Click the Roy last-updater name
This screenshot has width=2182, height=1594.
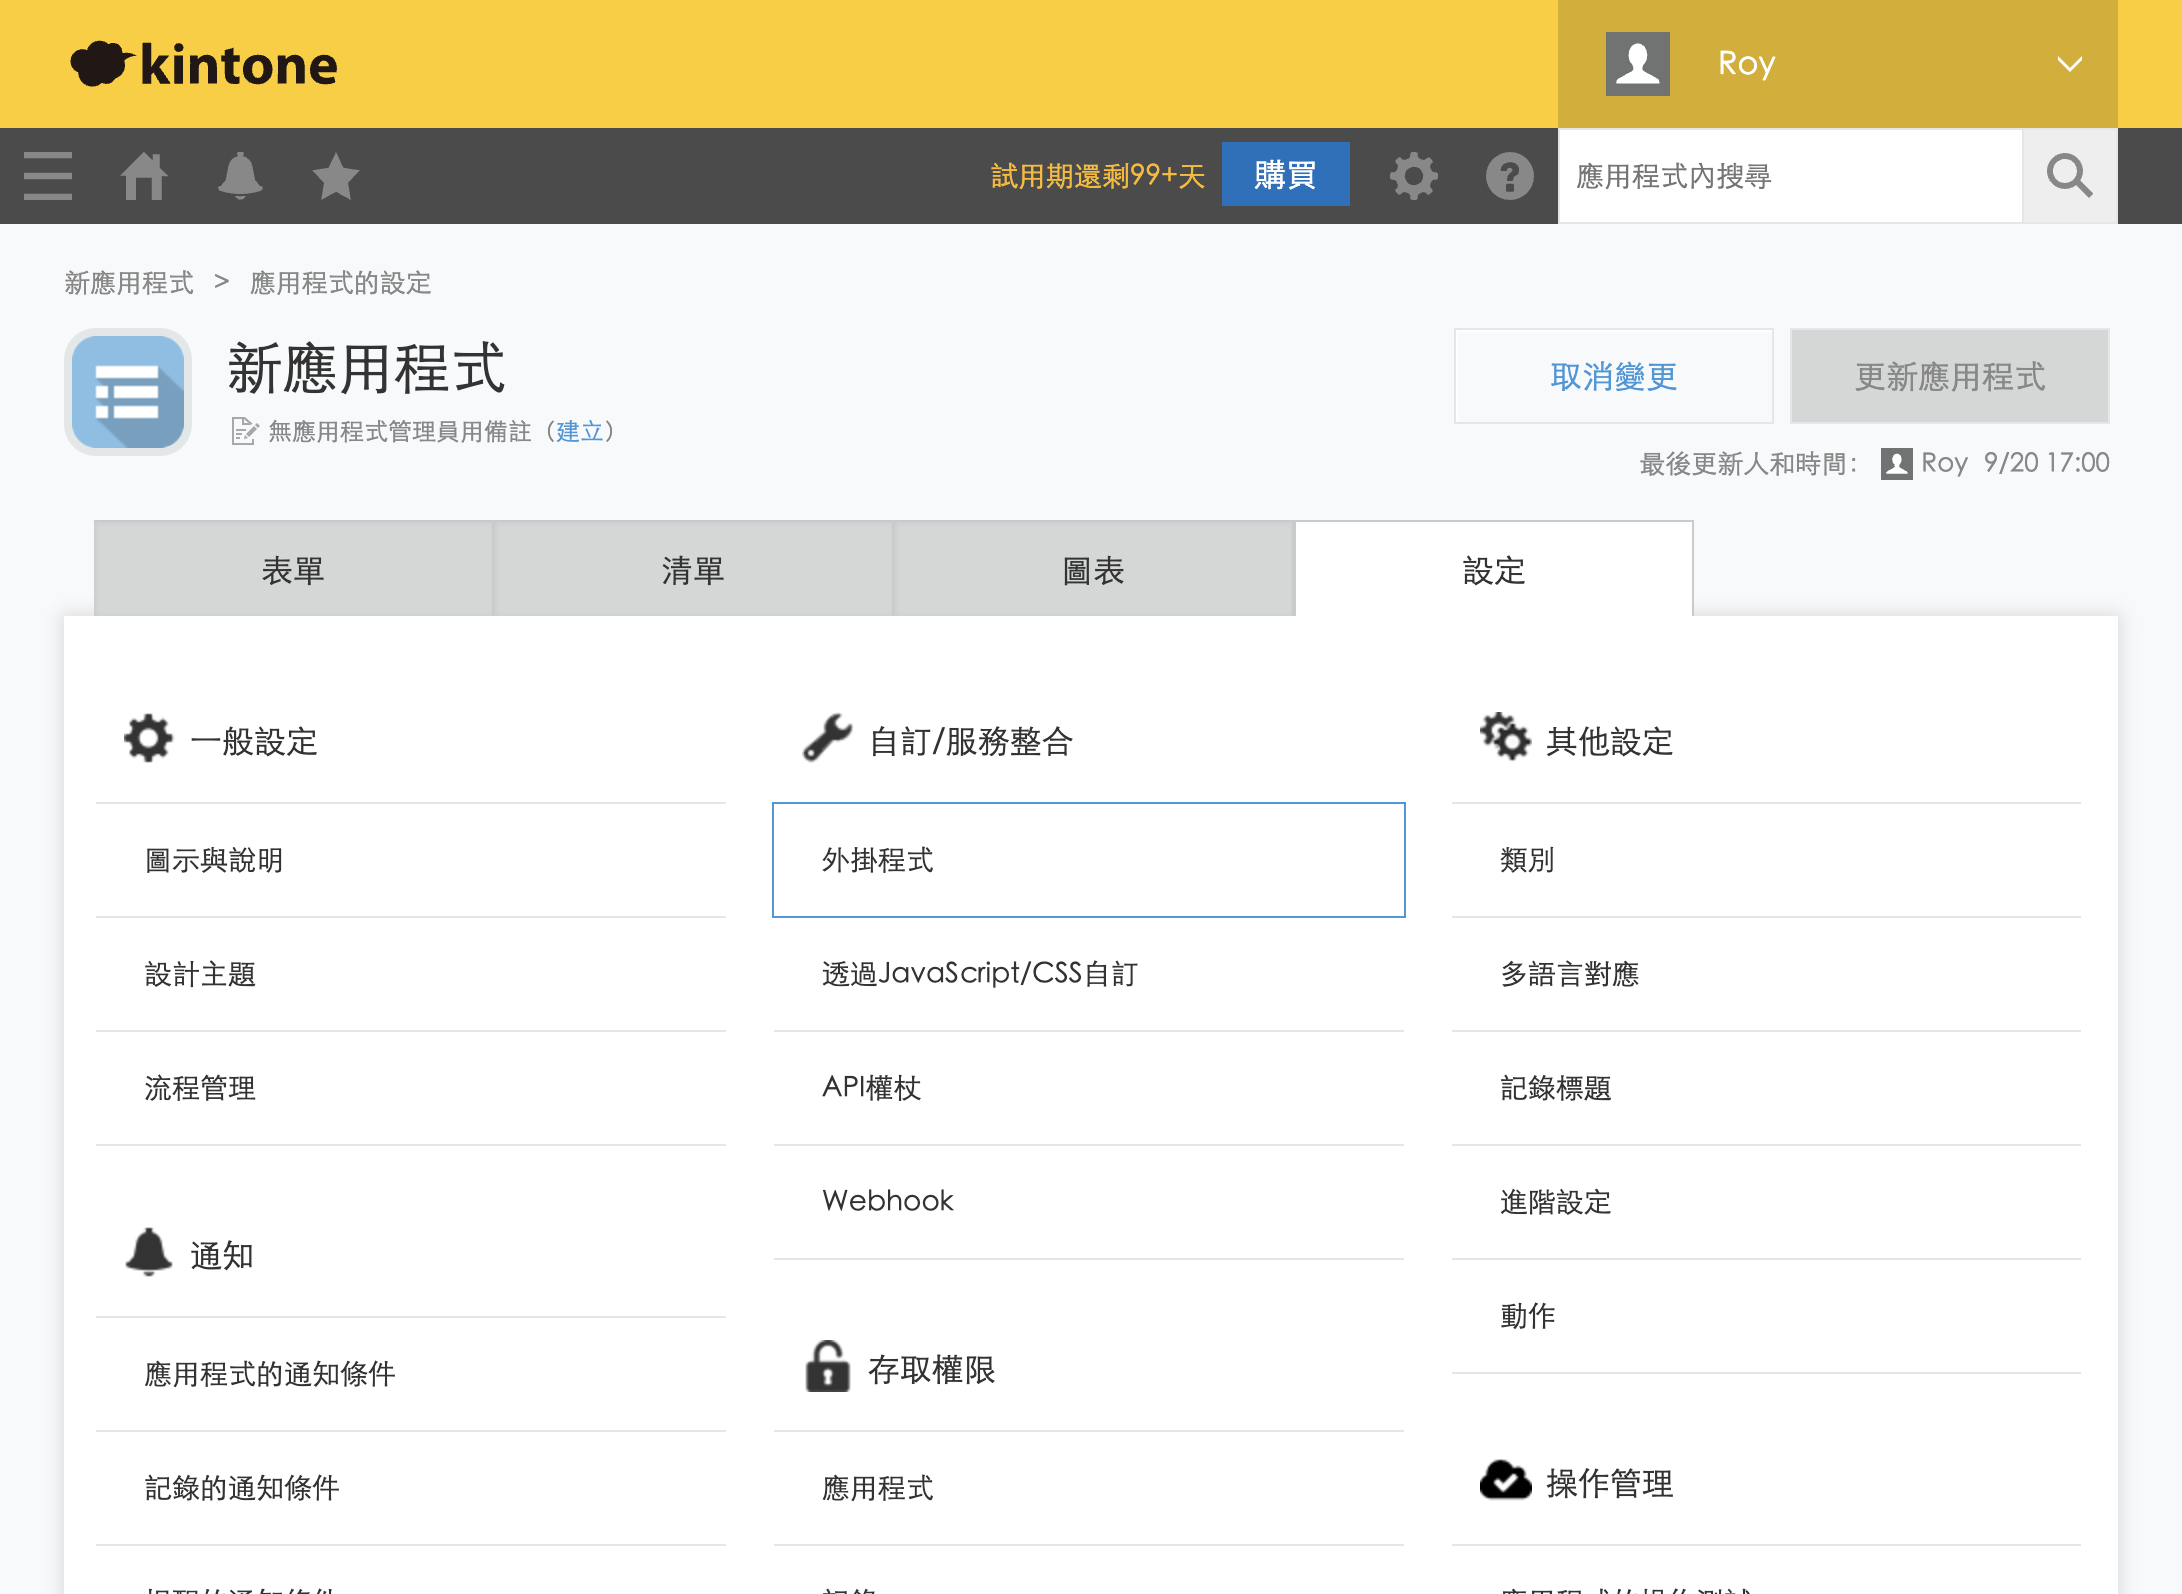1944,463
